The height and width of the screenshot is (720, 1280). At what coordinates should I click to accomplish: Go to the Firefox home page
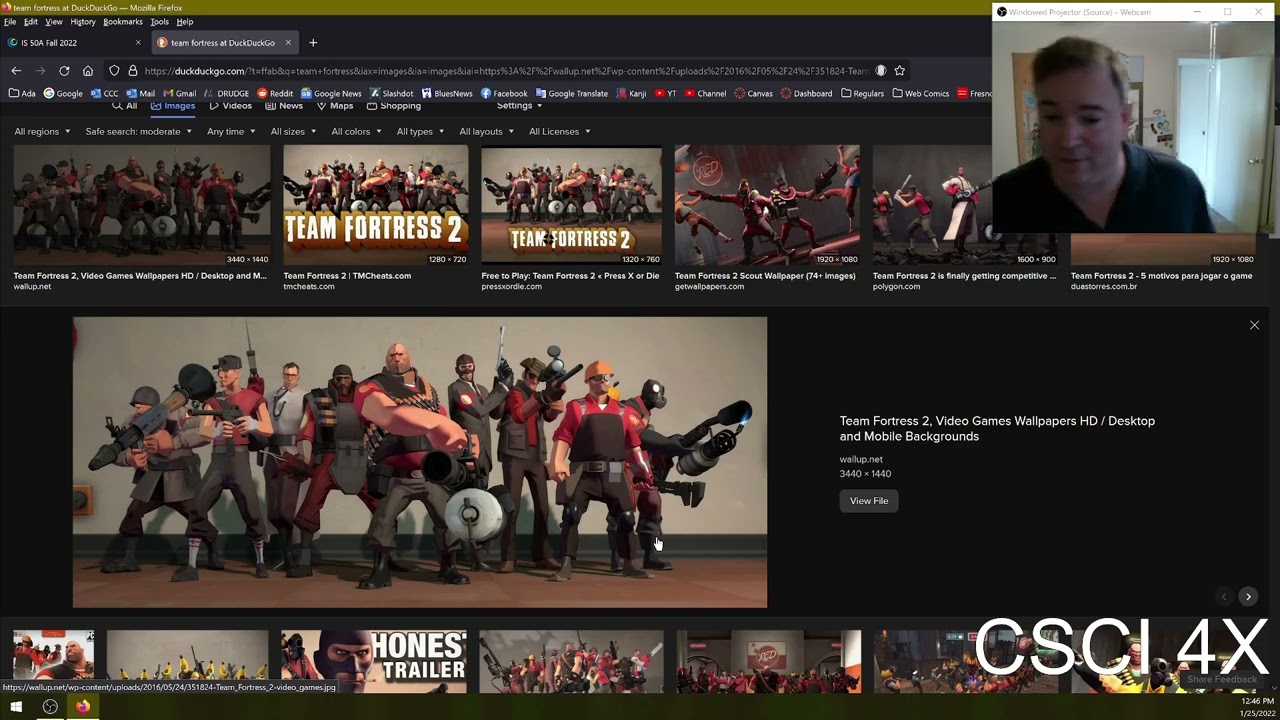click(88, 71)
